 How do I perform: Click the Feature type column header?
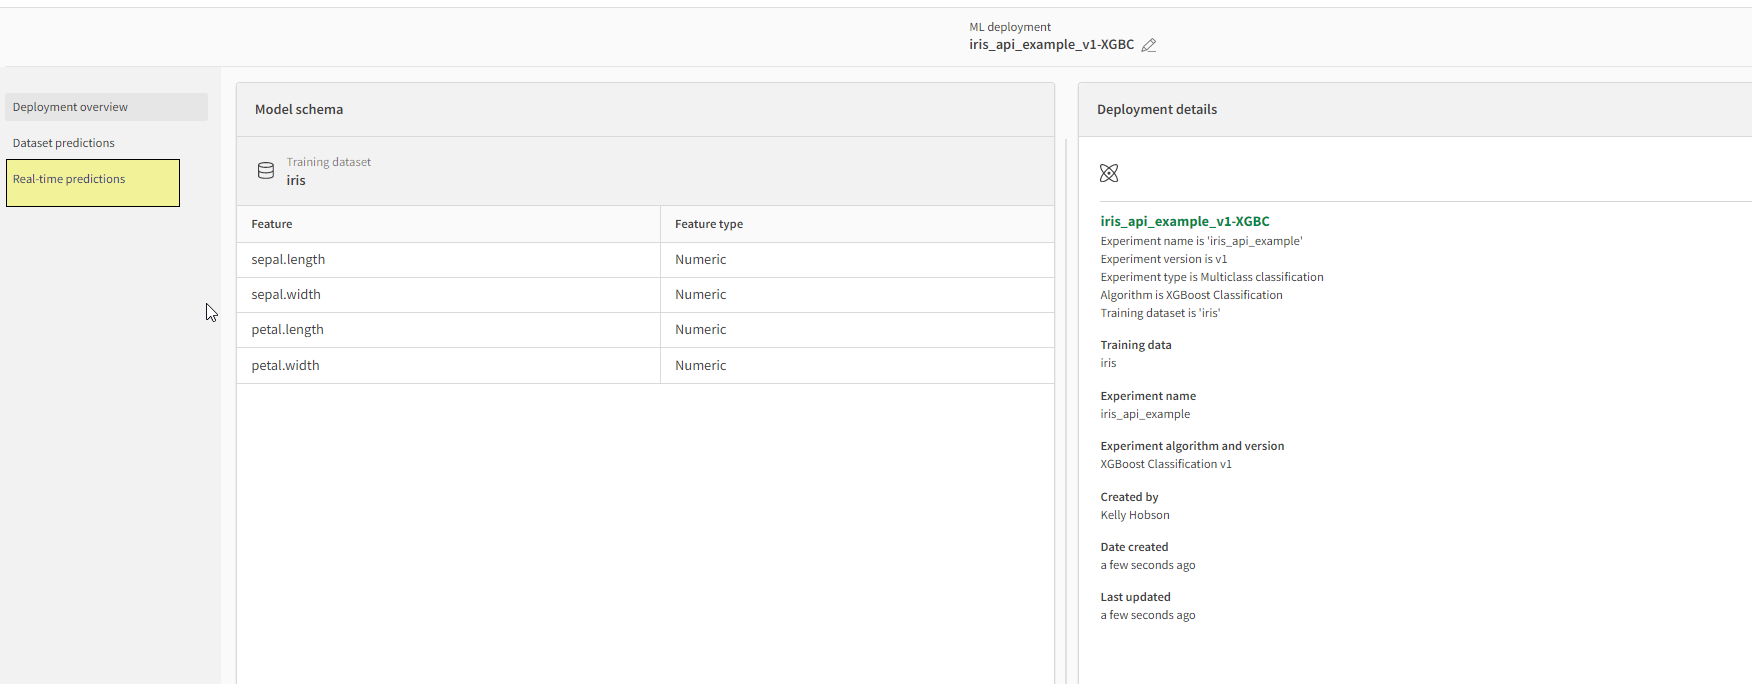click(x=709, y=224)
